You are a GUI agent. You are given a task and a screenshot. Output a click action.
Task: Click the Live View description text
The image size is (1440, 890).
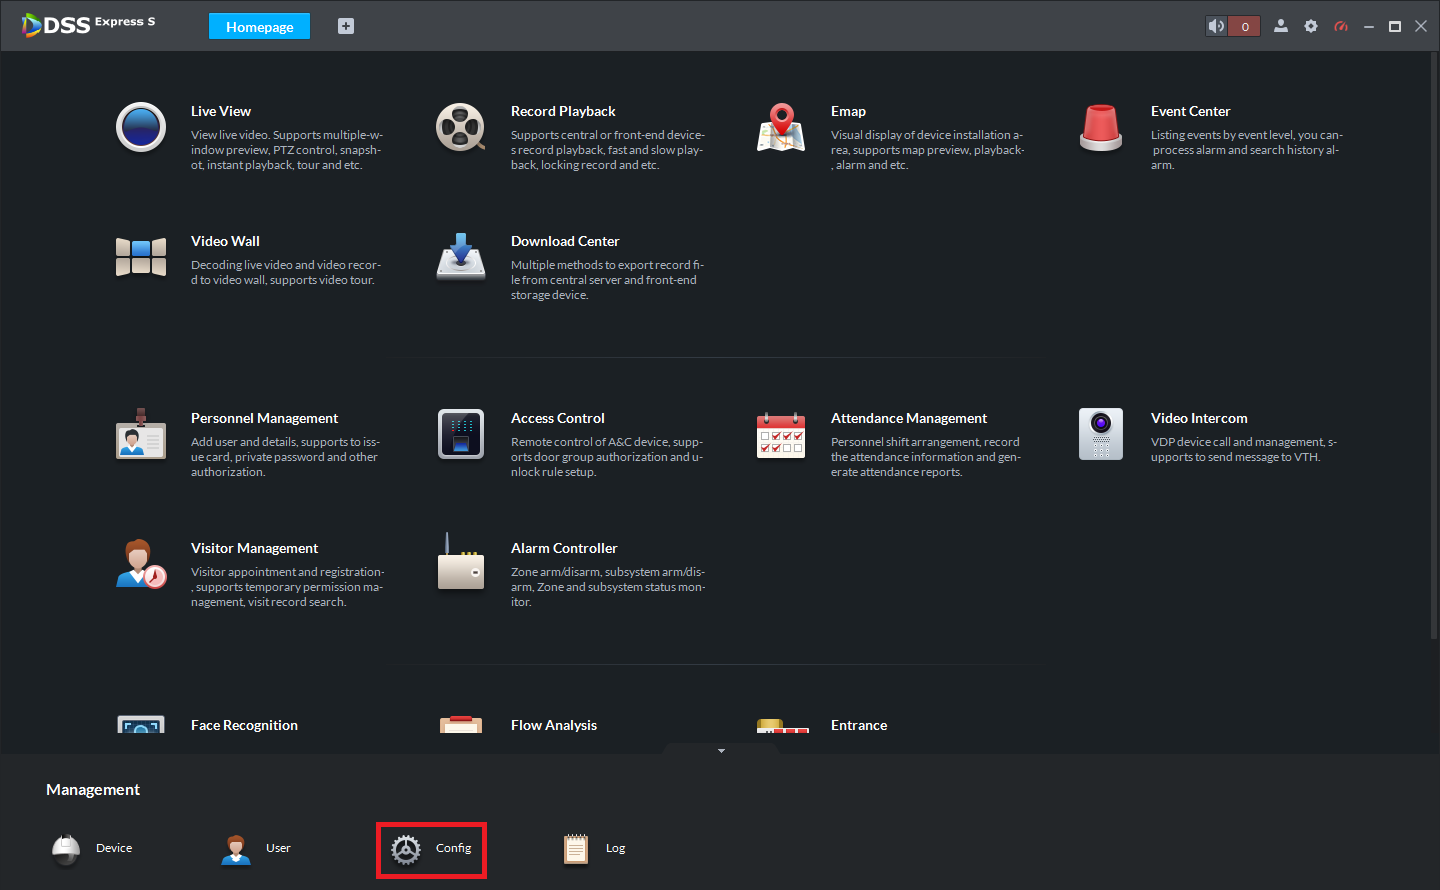click(287, 150)
